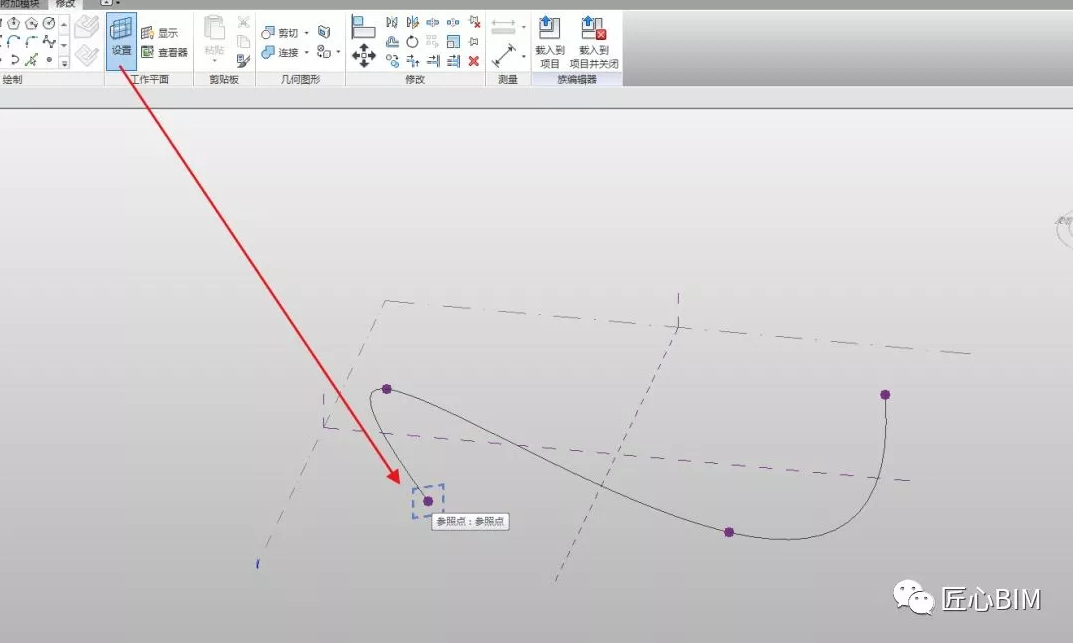1073x643 pixels.
Task: Click Load into Project and Close (载入到项目并关闭)
Action: (594, 42)
